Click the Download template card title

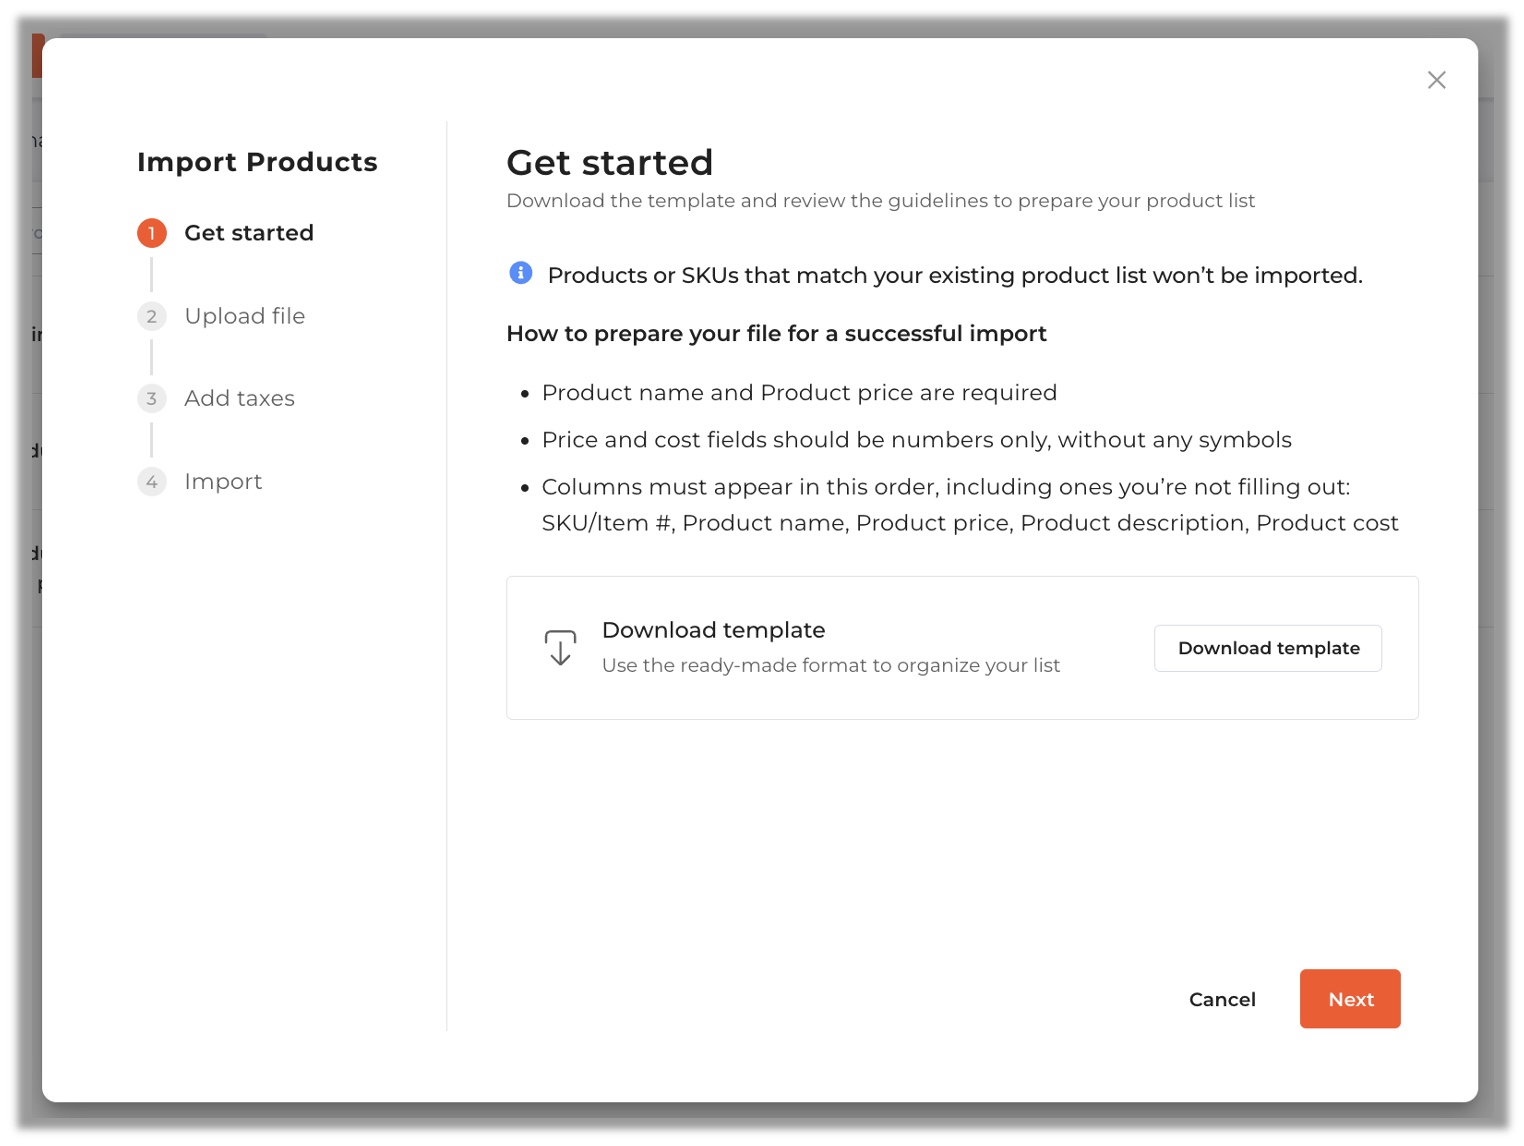click(x=713, y=630)
